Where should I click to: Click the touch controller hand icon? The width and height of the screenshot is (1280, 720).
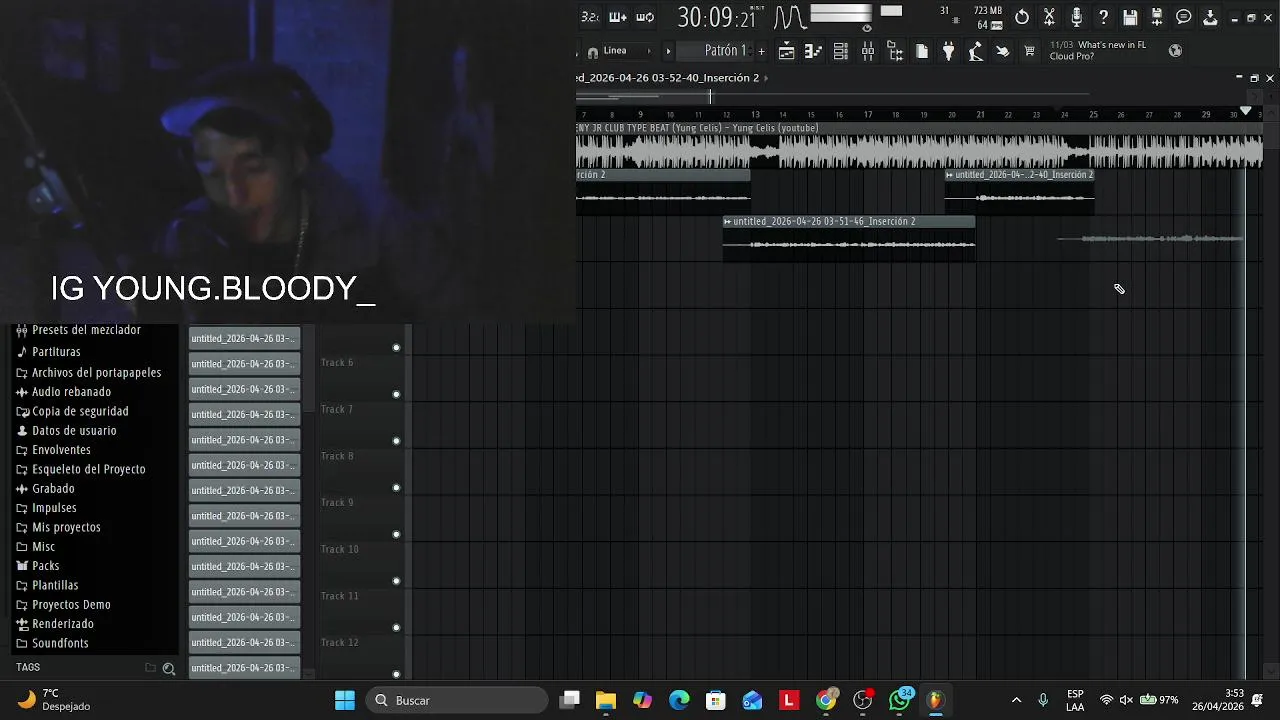(x=1002, y=51)
